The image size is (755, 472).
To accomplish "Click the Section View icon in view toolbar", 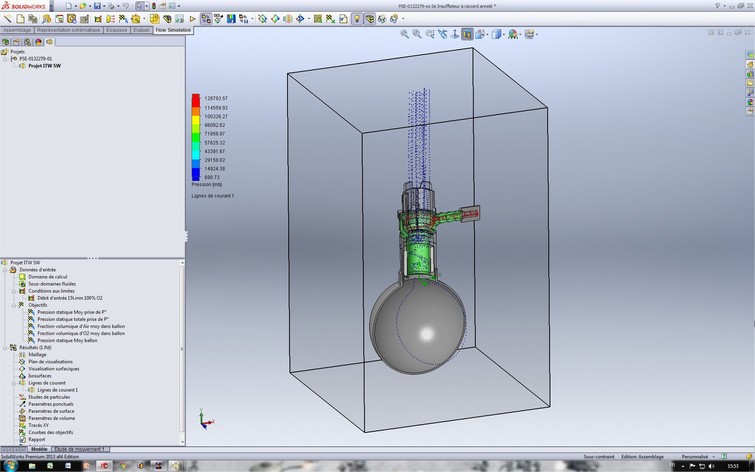I will click(467, 34).
